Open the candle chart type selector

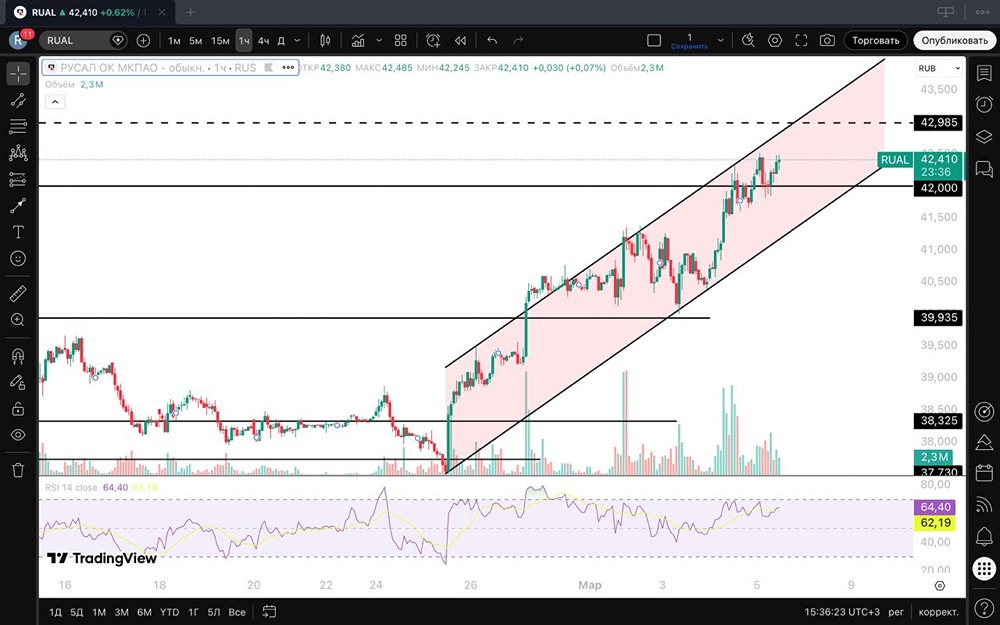[x=325, y=41]
